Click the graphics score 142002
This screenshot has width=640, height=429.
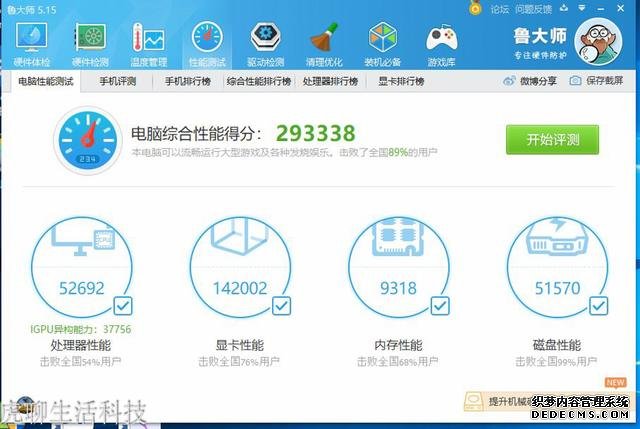tap(240, 288)
